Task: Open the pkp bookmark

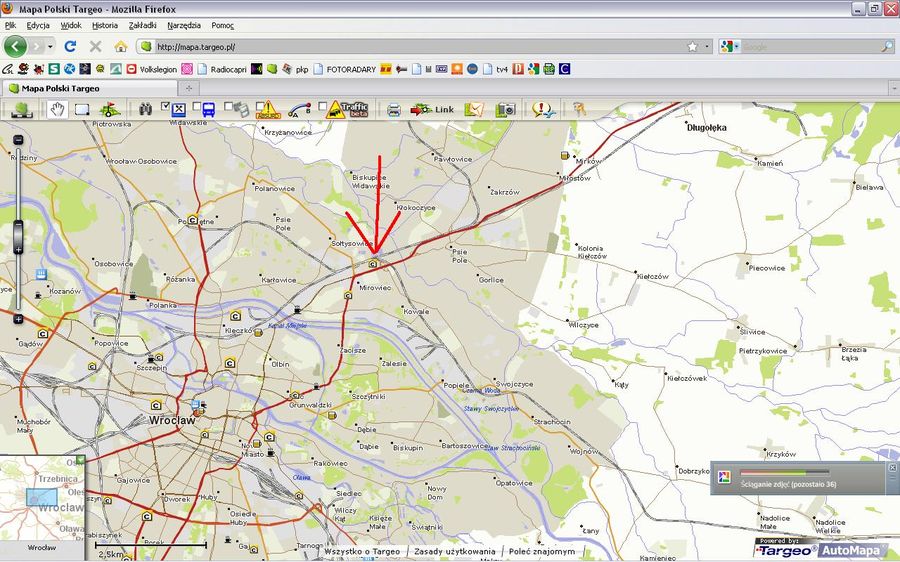Action: coord(295,69)
